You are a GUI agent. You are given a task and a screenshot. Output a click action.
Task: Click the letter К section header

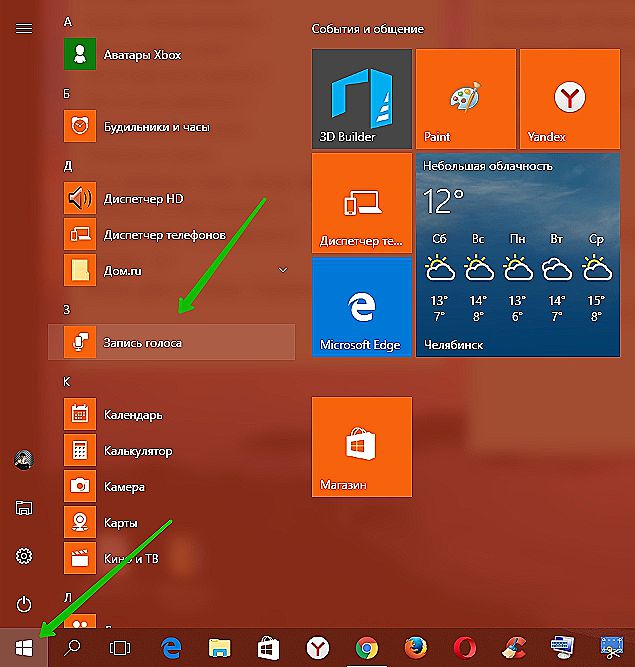(x=67, y=382)
